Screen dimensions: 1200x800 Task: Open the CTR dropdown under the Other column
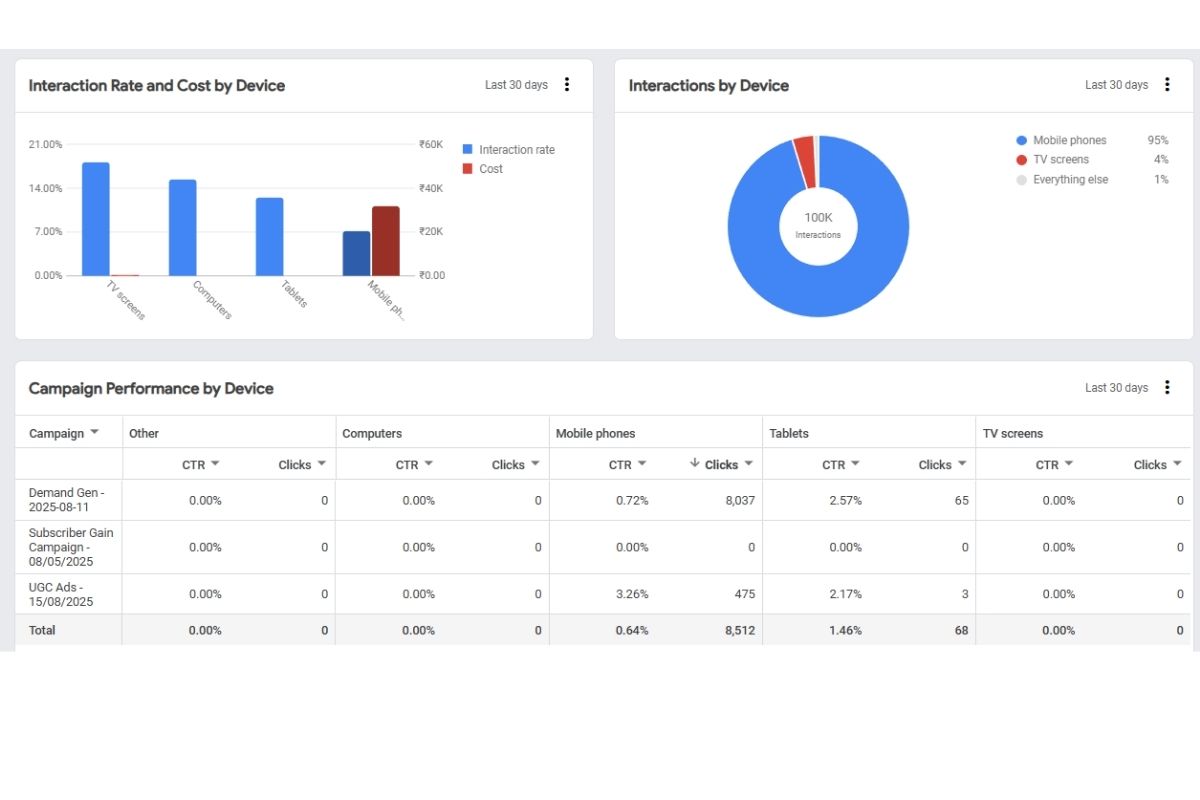[215, 464]
